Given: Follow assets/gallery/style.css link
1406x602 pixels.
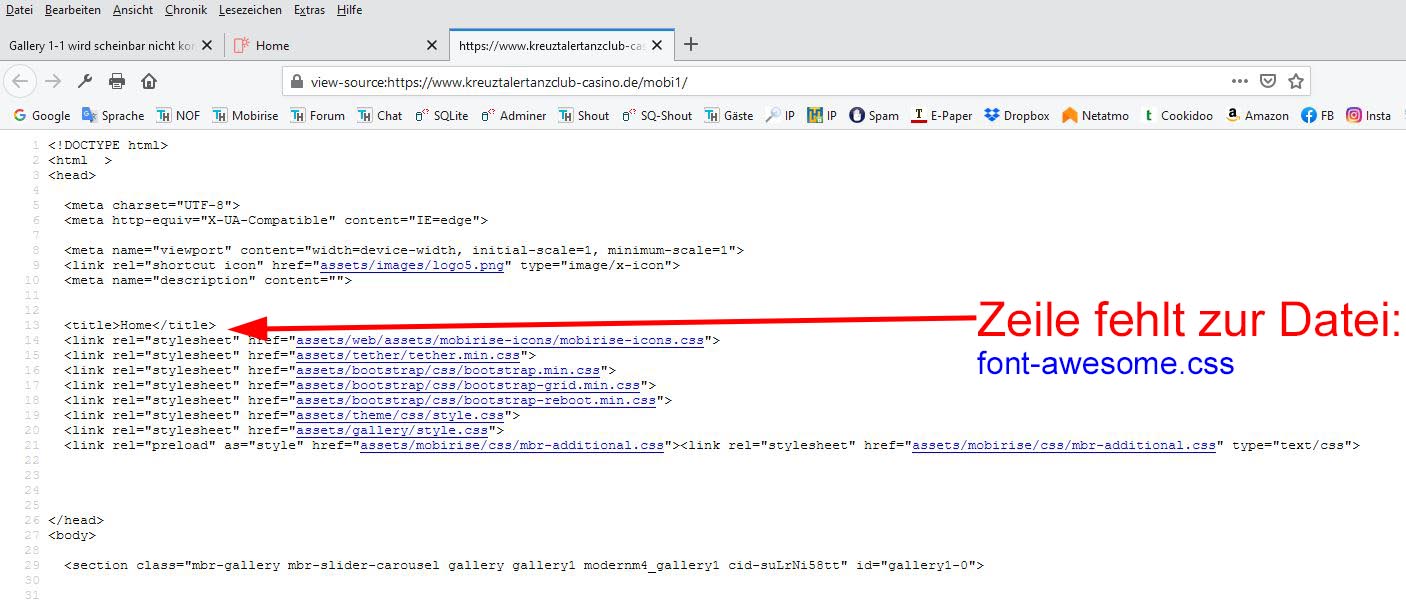Looking at the screenshot, I should (x=392, y=430).
